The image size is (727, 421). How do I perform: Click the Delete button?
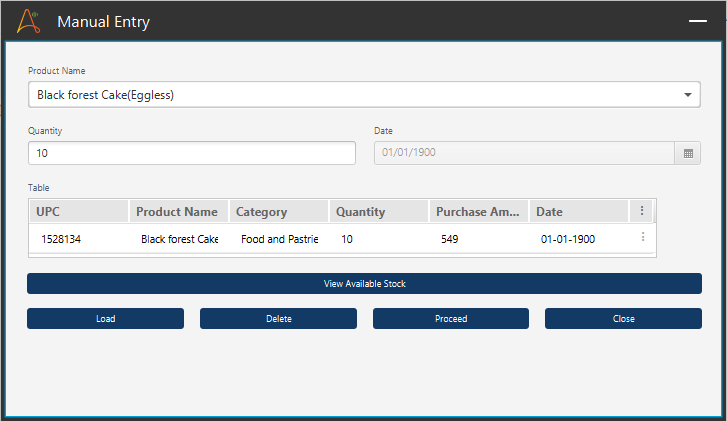pos(278,319)
